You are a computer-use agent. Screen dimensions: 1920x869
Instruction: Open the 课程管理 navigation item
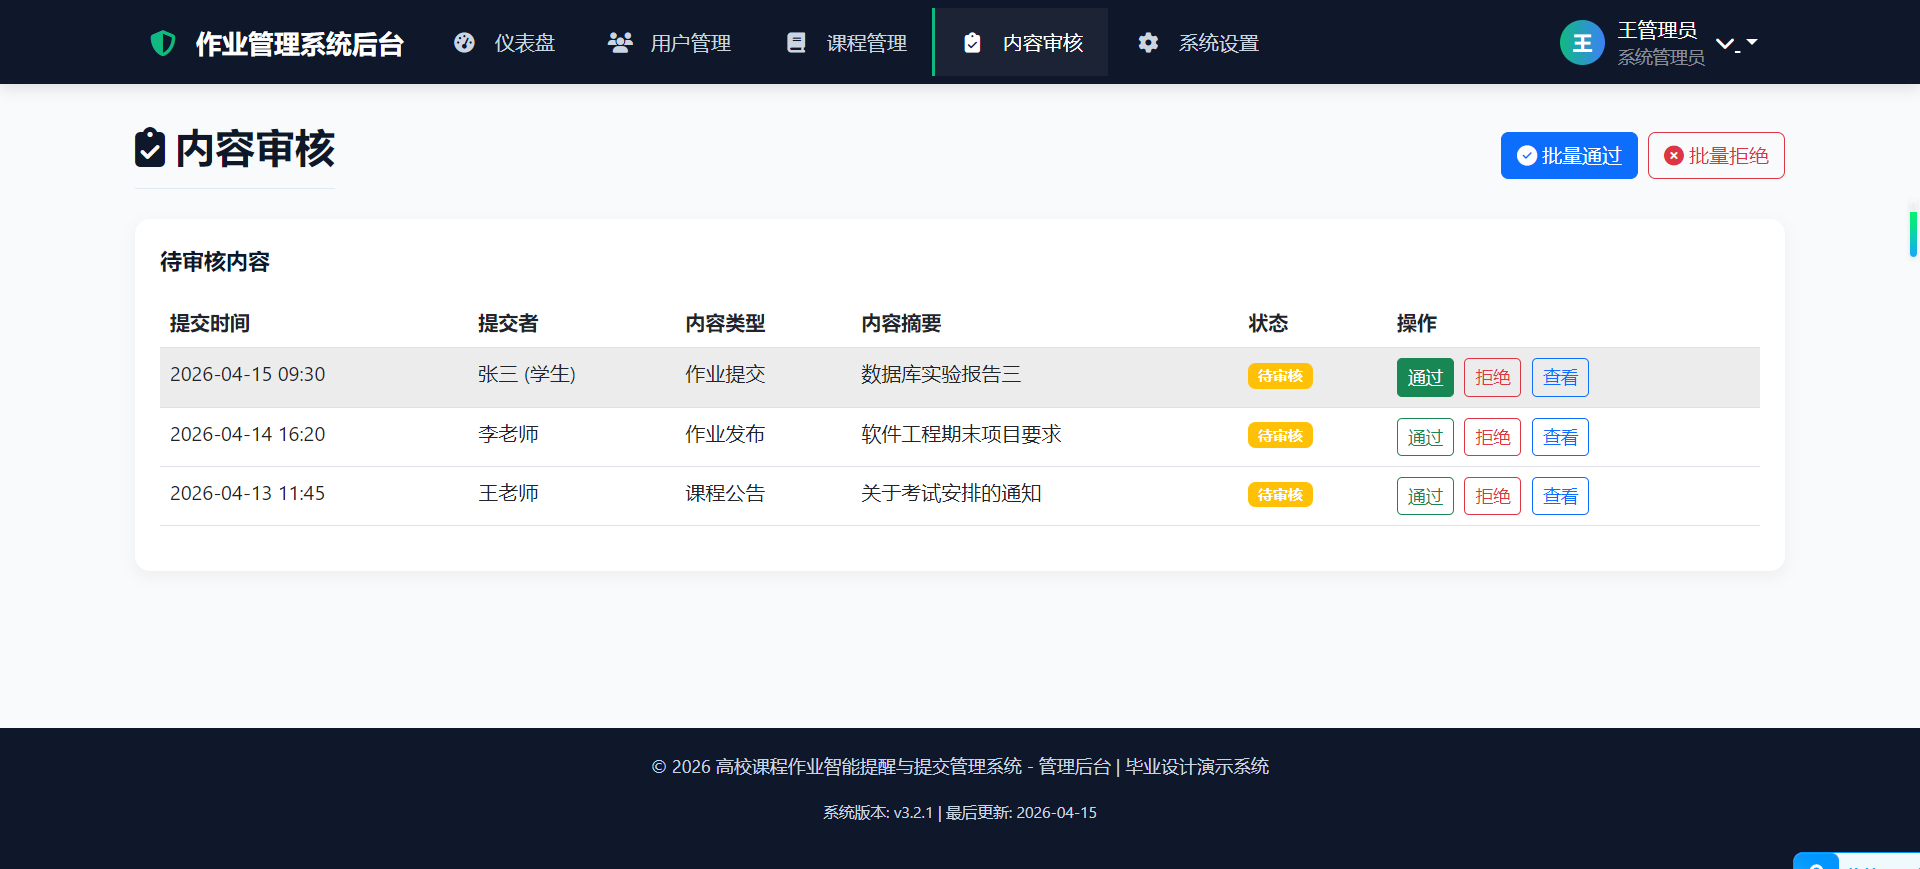[847, 43]
